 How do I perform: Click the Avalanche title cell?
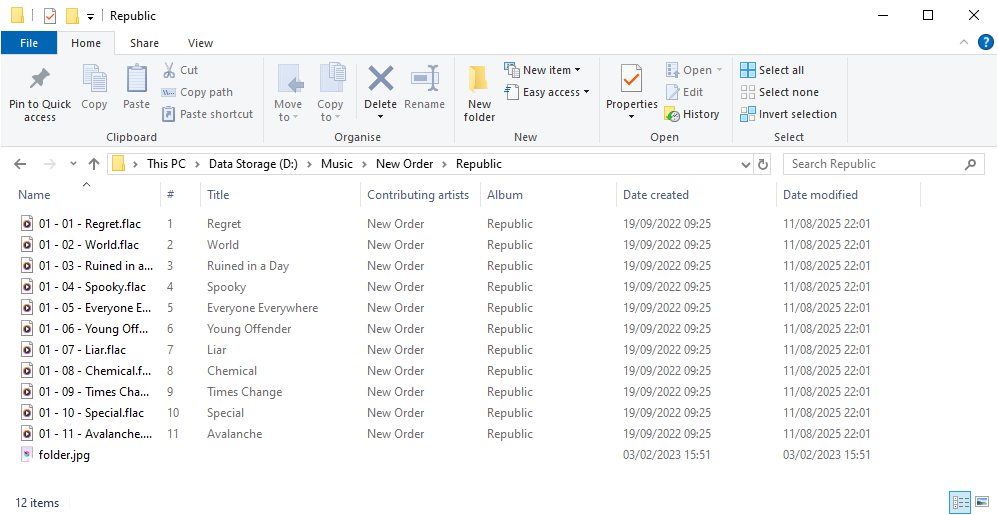[234, 434]
